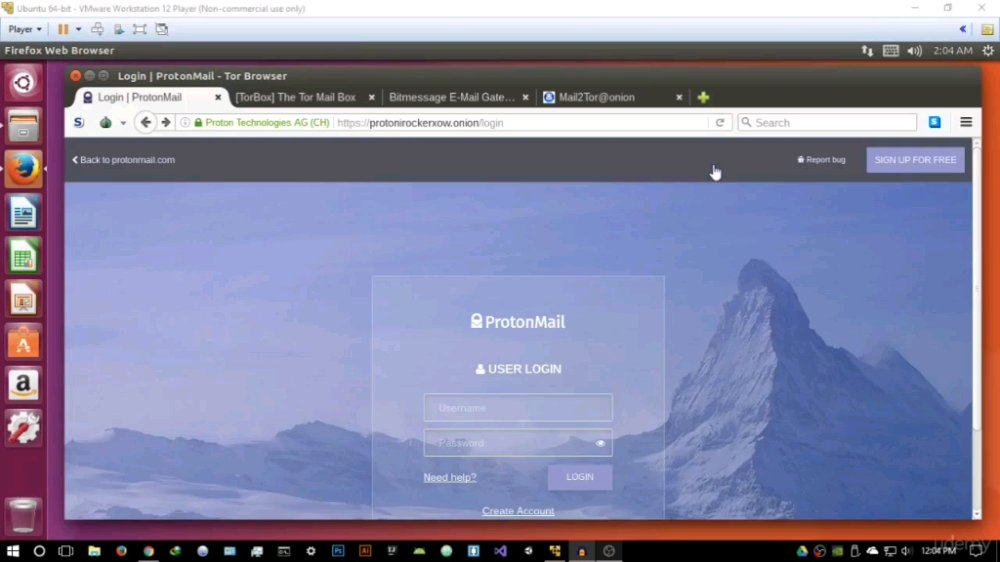Send Ctrl+Alt+Del to virtual machine
The height and width of the screenshot is (562, 1000).
[97, 29]
